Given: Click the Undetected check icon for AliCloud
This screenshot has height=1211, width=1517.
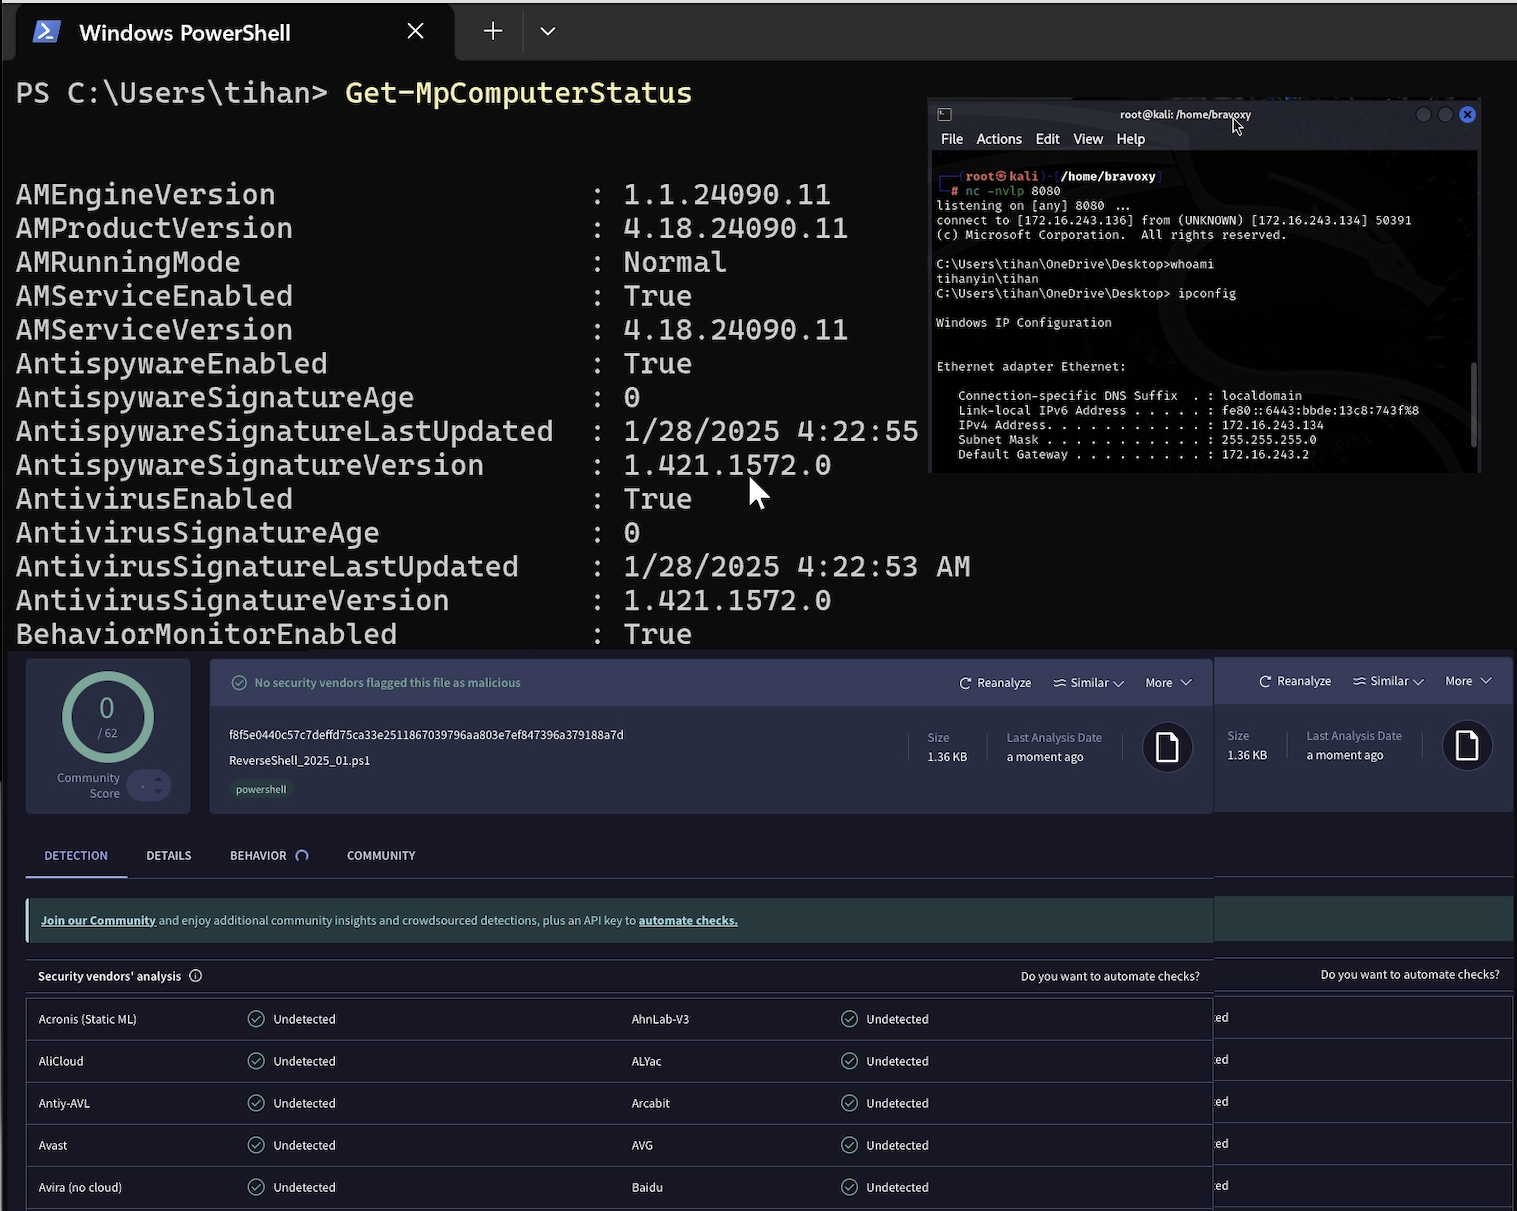Looking at the screenshot, I should point(256,1061).
